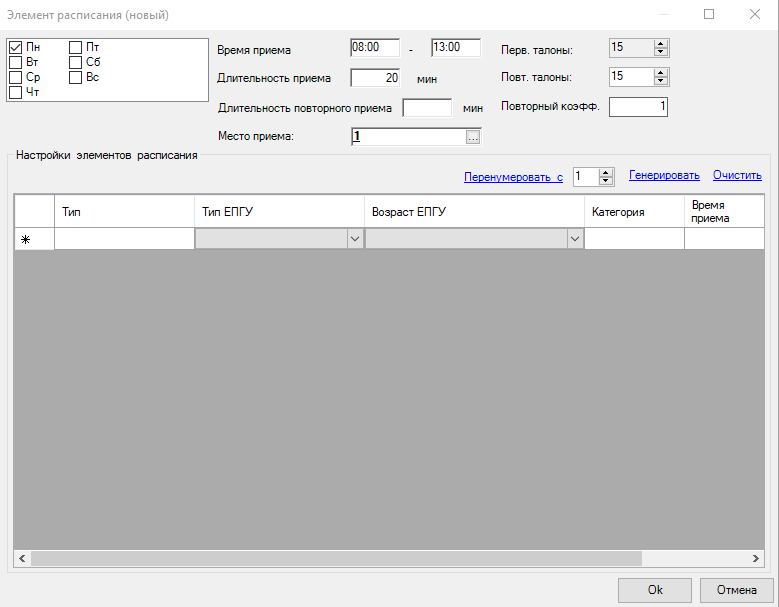Select the Категория column header
Screen dimensions: 779x607
coord(634,212)
